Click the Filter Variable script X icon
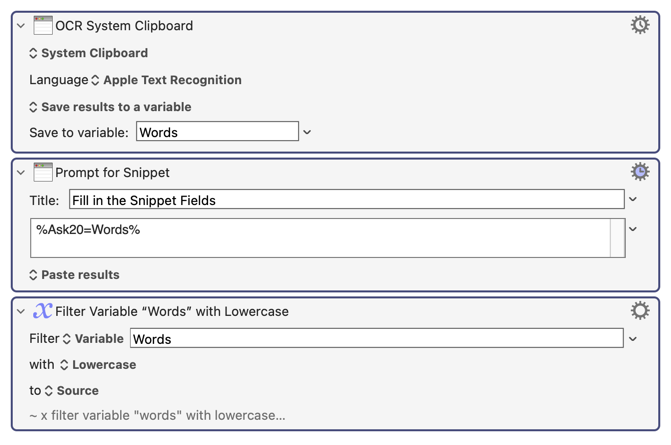Image resolution: width=671 pixels, height=445 pixels. click(x=43, y=311)
